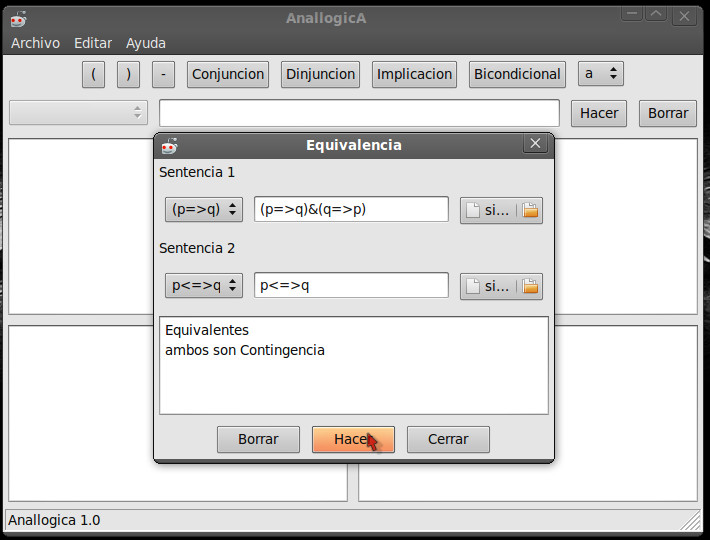710x540 pixels.
Task: Click the 'Sentencia 1' label
Action: coord(197,172)
